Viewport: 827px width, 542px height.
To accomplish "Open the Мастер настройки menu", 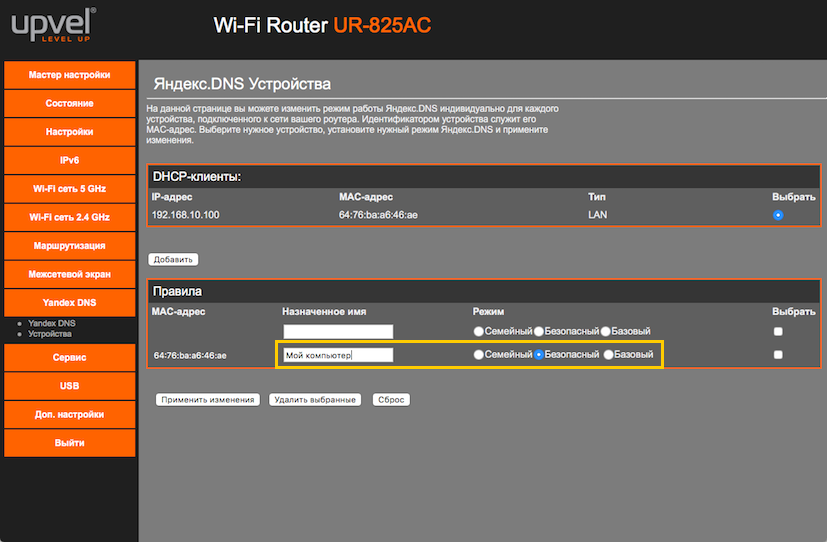I will pos(70,75).
